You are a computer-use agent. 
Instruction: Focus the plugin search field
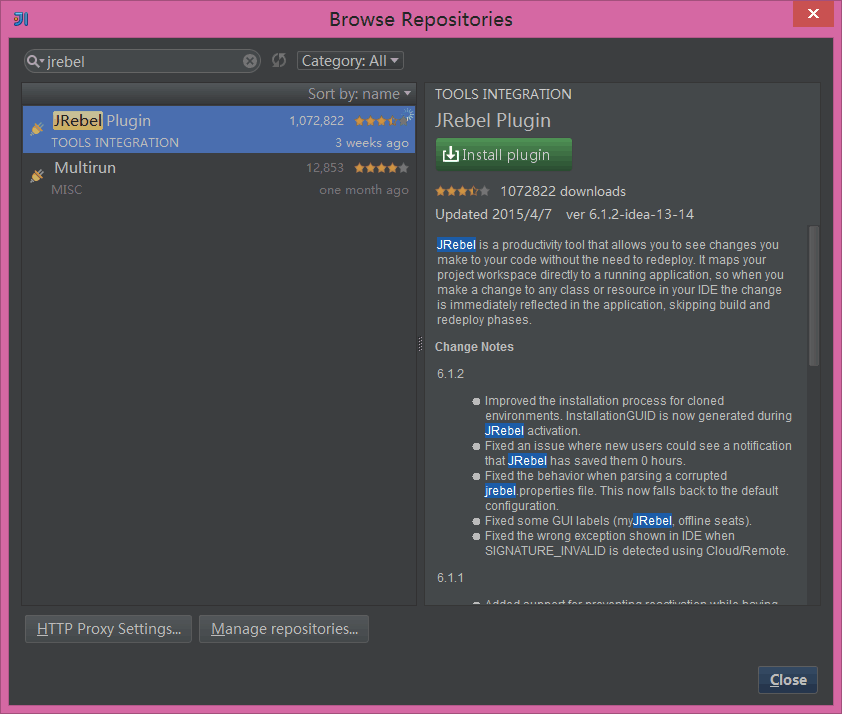coord(144,61)
